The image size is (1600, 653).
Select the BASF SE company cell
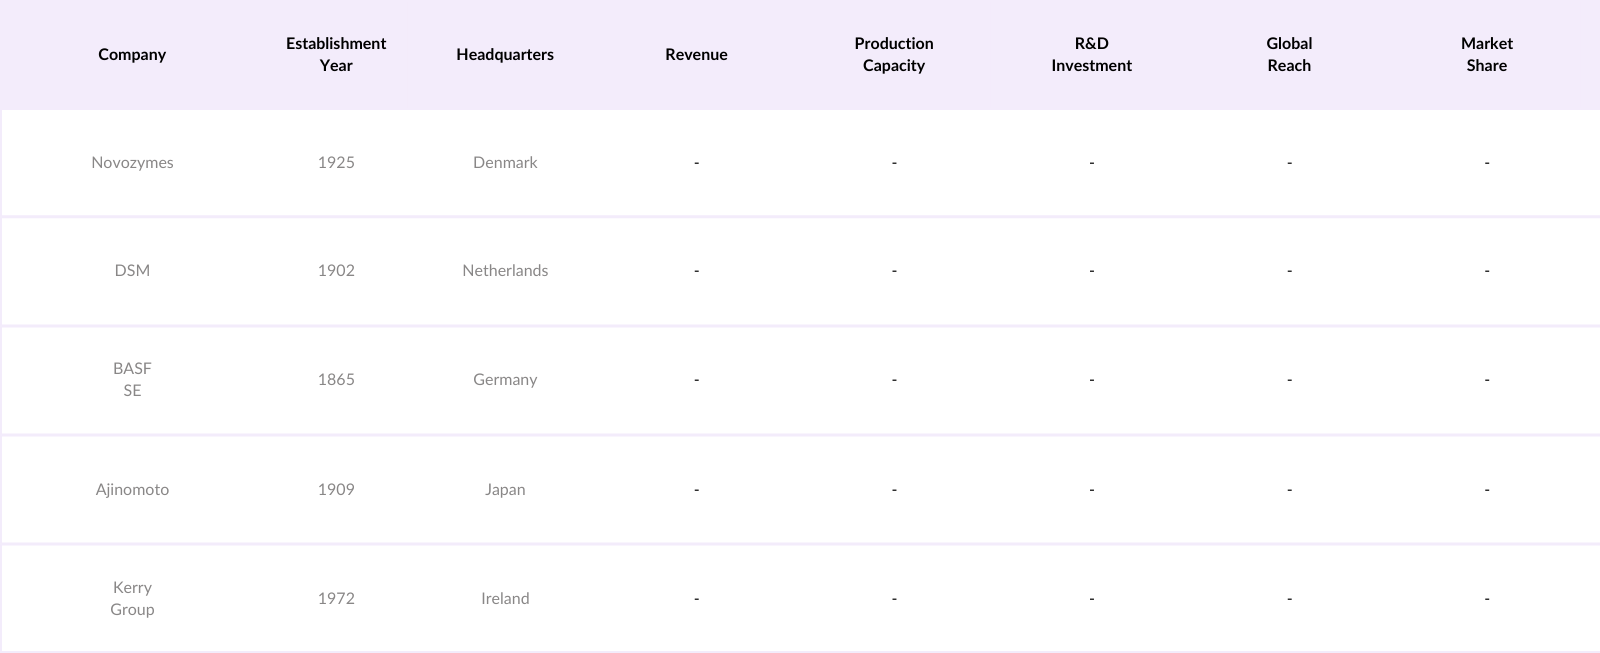pos(132,379)
